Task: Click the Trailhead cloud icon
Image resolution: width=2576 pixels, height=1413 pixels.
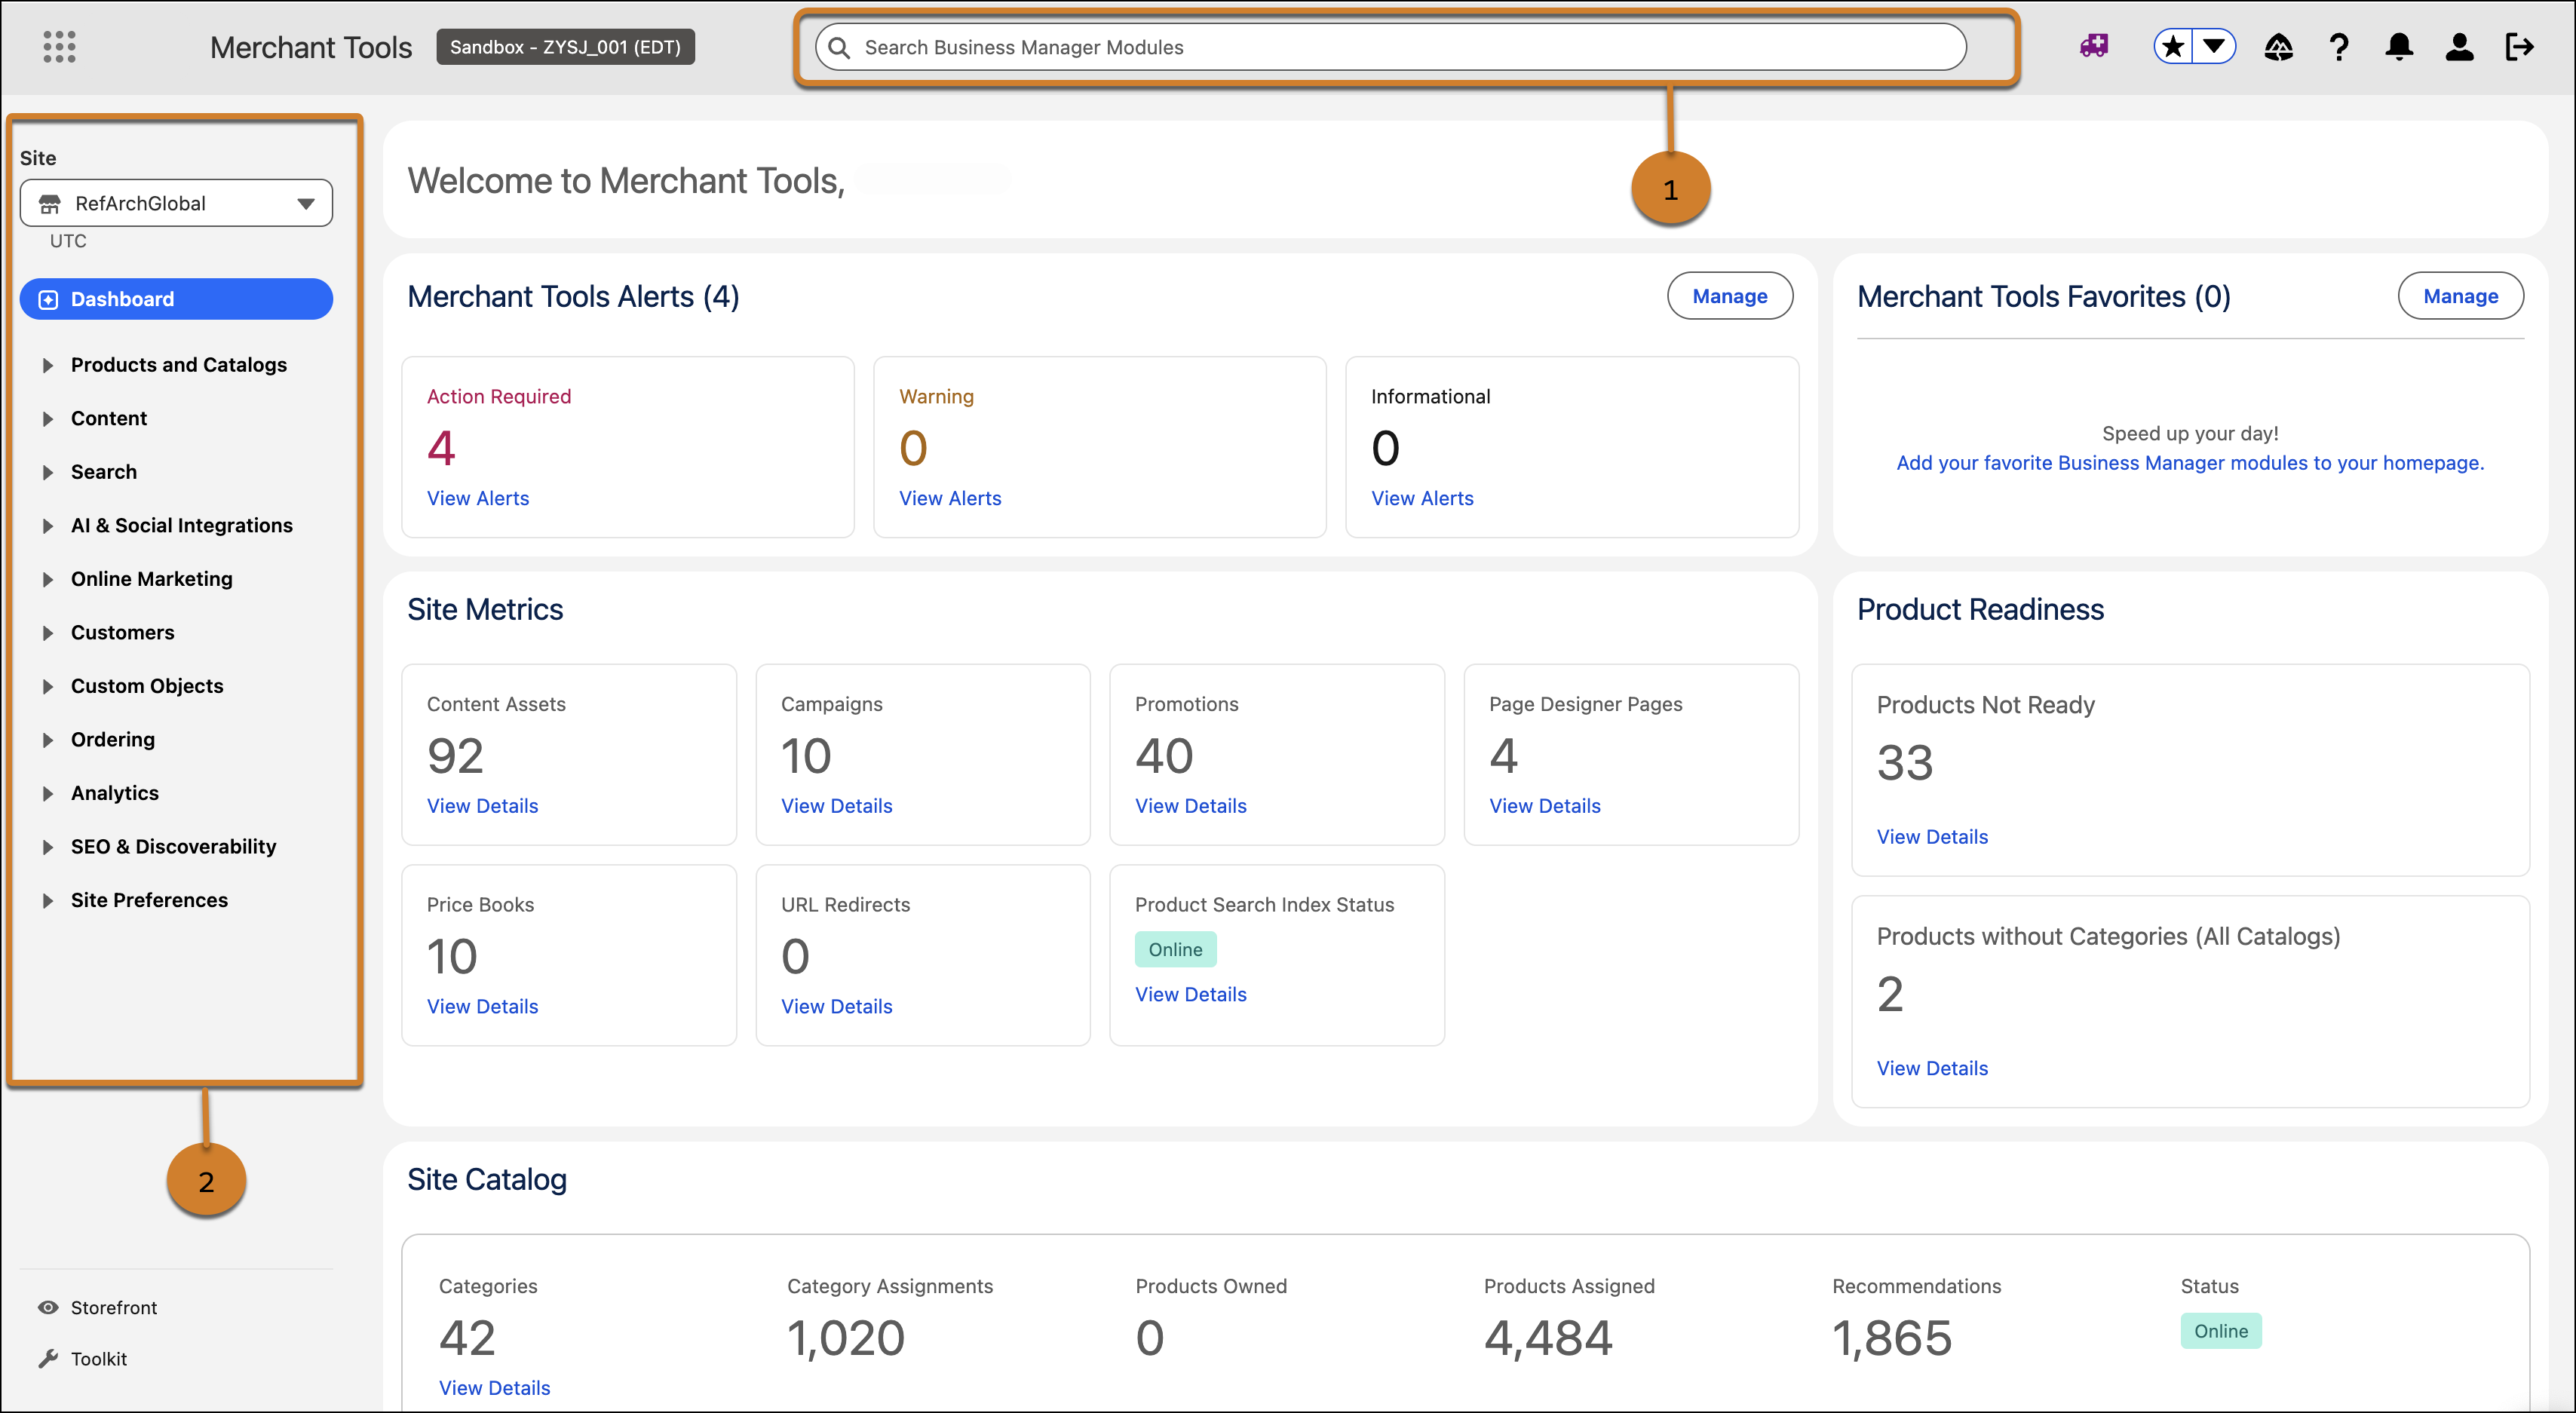Action: pos(2278,47)
